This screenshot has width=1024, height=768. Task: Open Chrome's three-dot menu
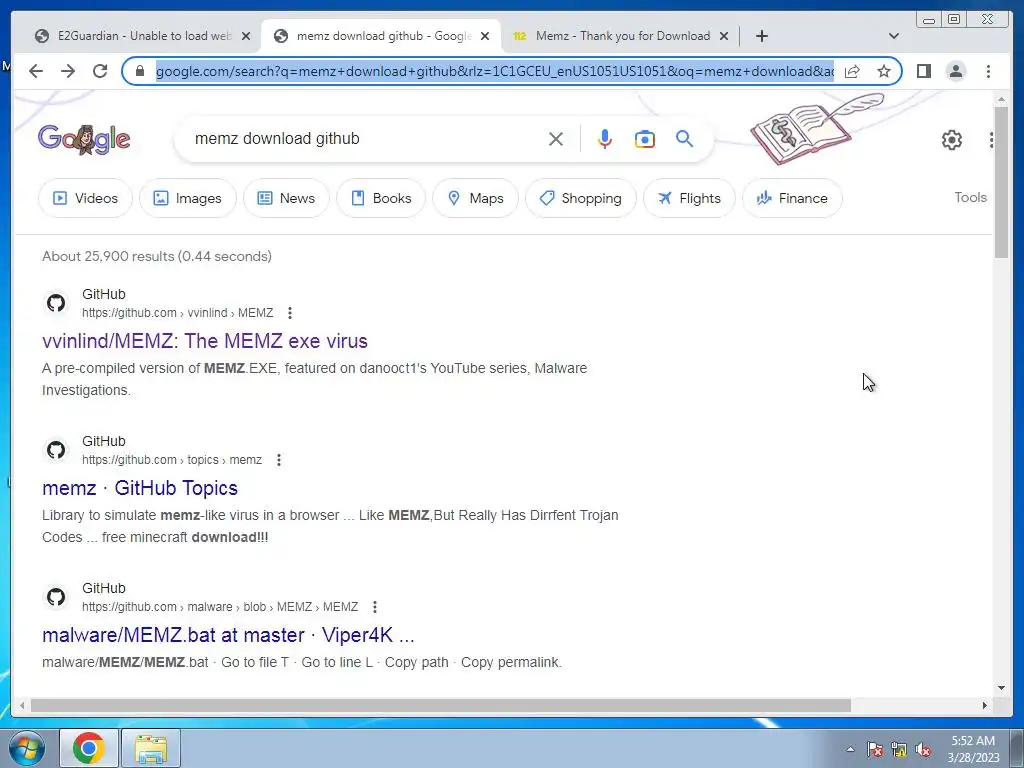[x=988, y=71]
